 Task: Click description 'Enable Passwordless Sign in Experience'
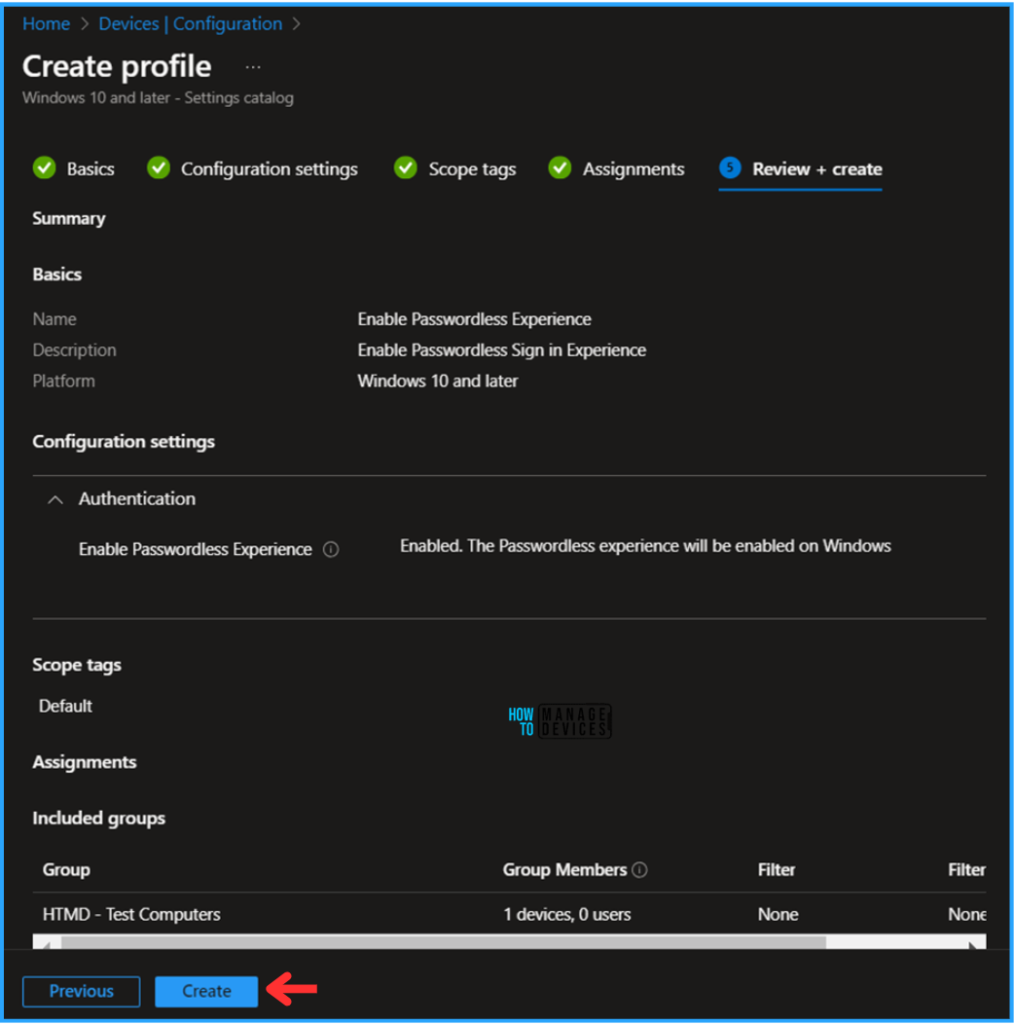[x=501, y=350]
